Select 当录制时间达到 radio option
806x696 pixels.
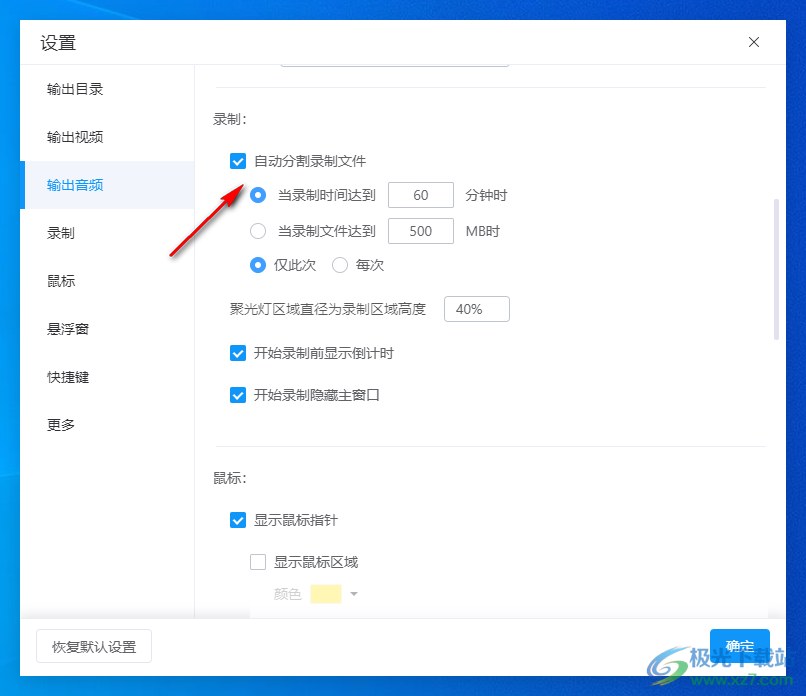tap(258, 195)
